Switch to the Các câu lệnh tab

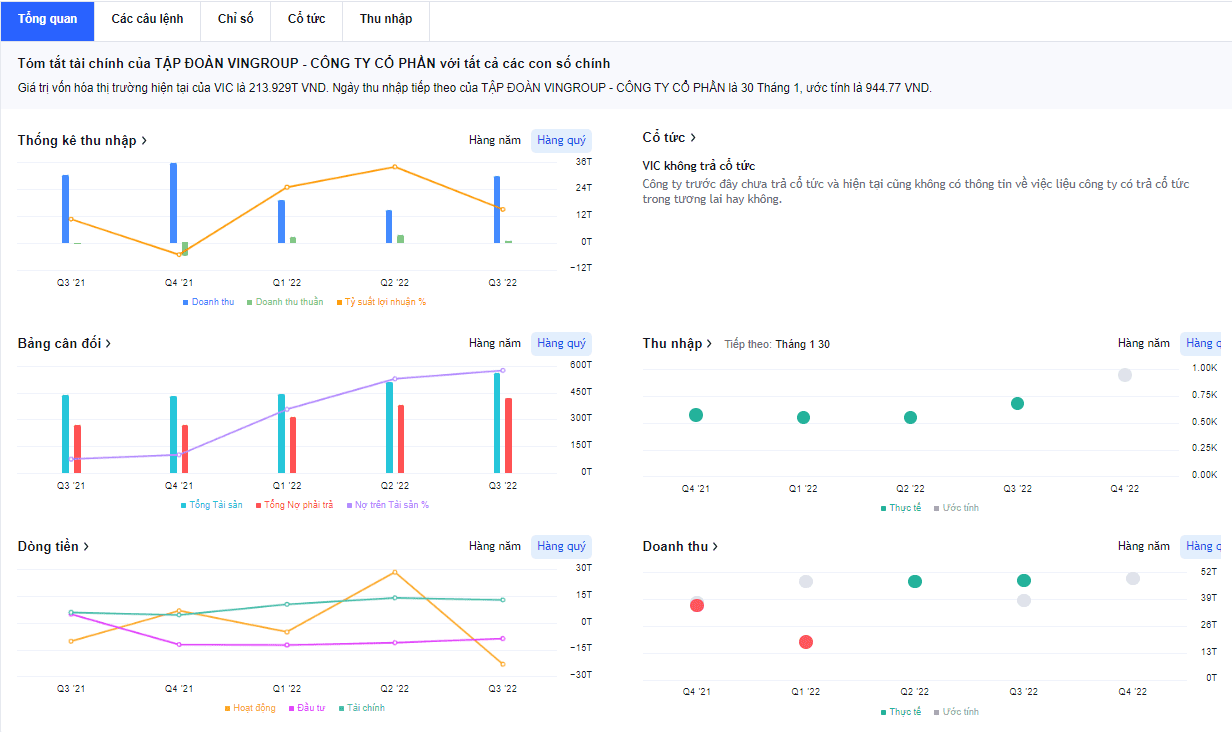click(147, 19)
